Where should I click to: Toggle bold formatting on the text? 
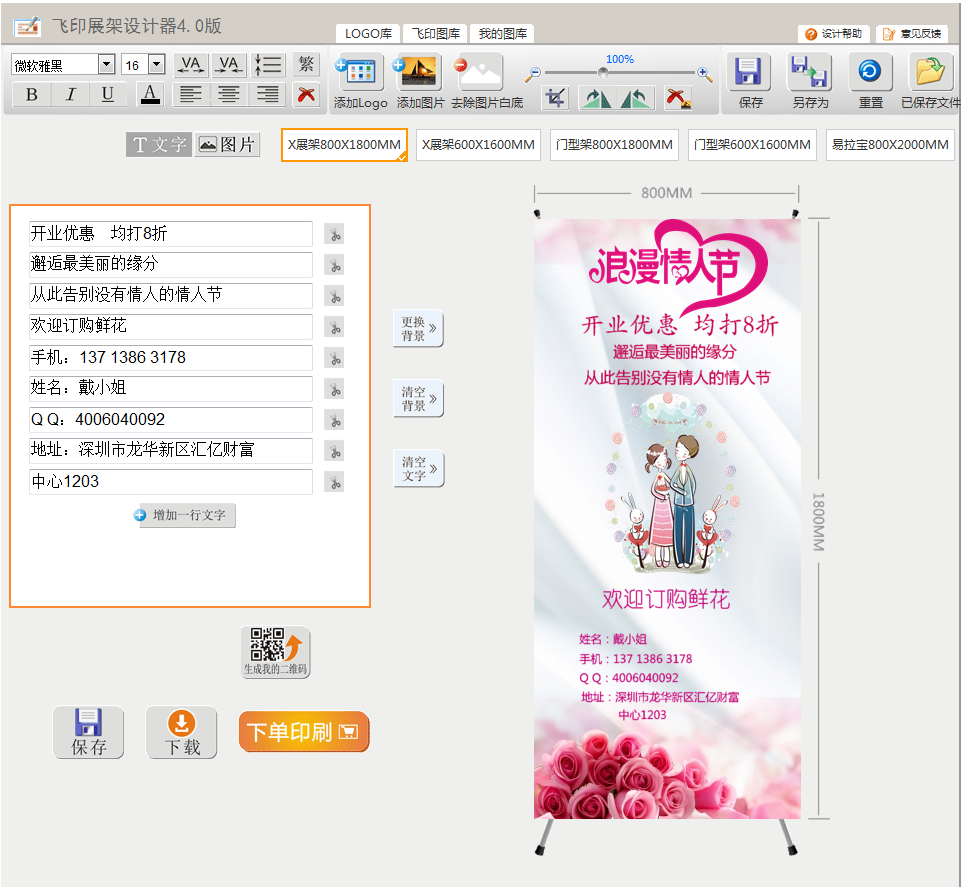(x=33, y=95)
